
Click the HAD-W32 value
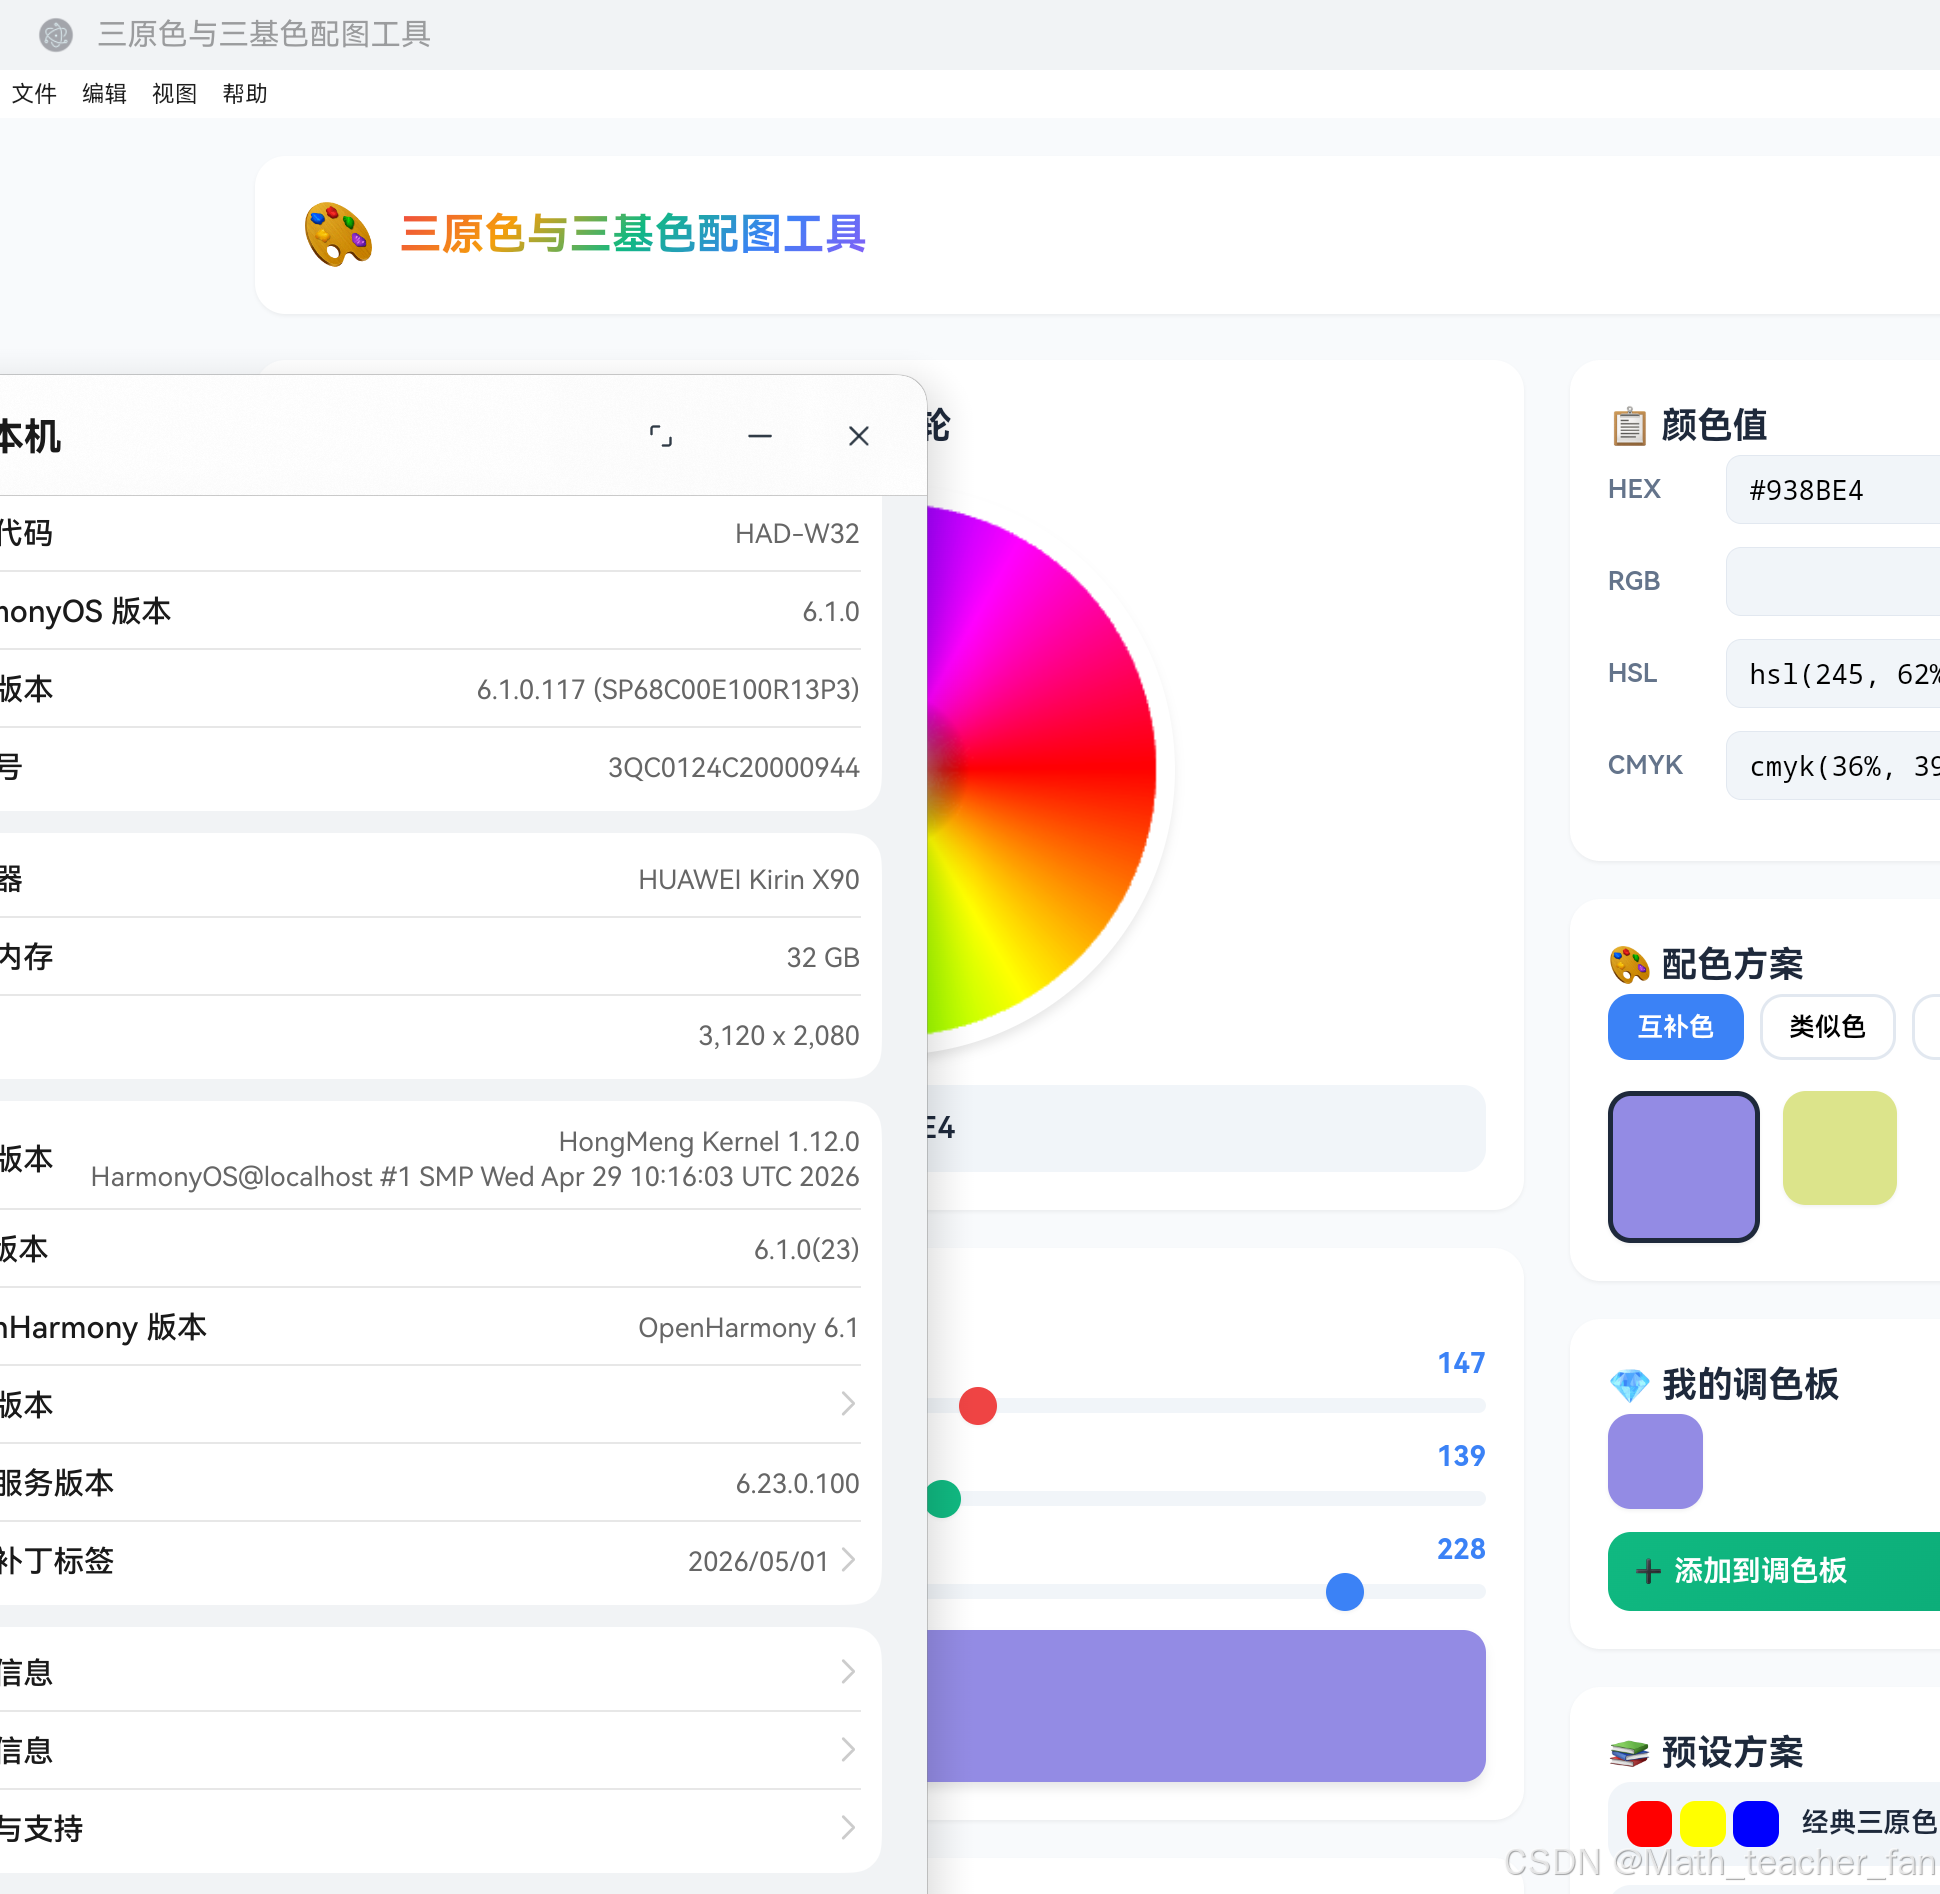(x=797, y=534)
